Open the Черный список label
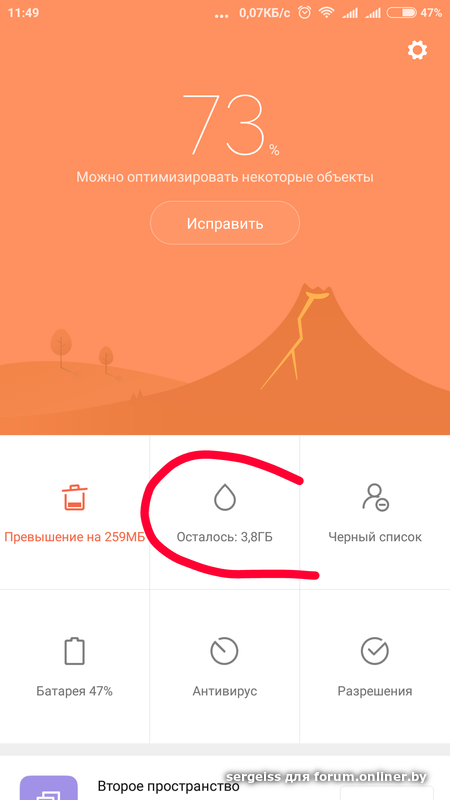This screenshot has height=800, width=450. [x=375, y=537]
